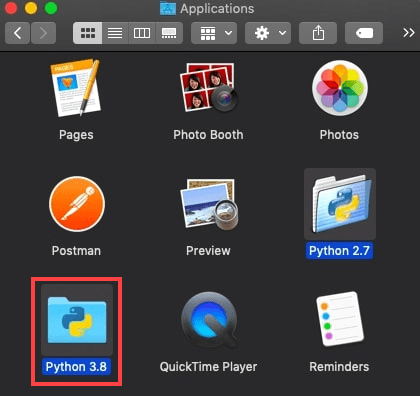Select the QuickTime Player icon
The width and height of the screenshot is (420, 396).
click(209, 319)
